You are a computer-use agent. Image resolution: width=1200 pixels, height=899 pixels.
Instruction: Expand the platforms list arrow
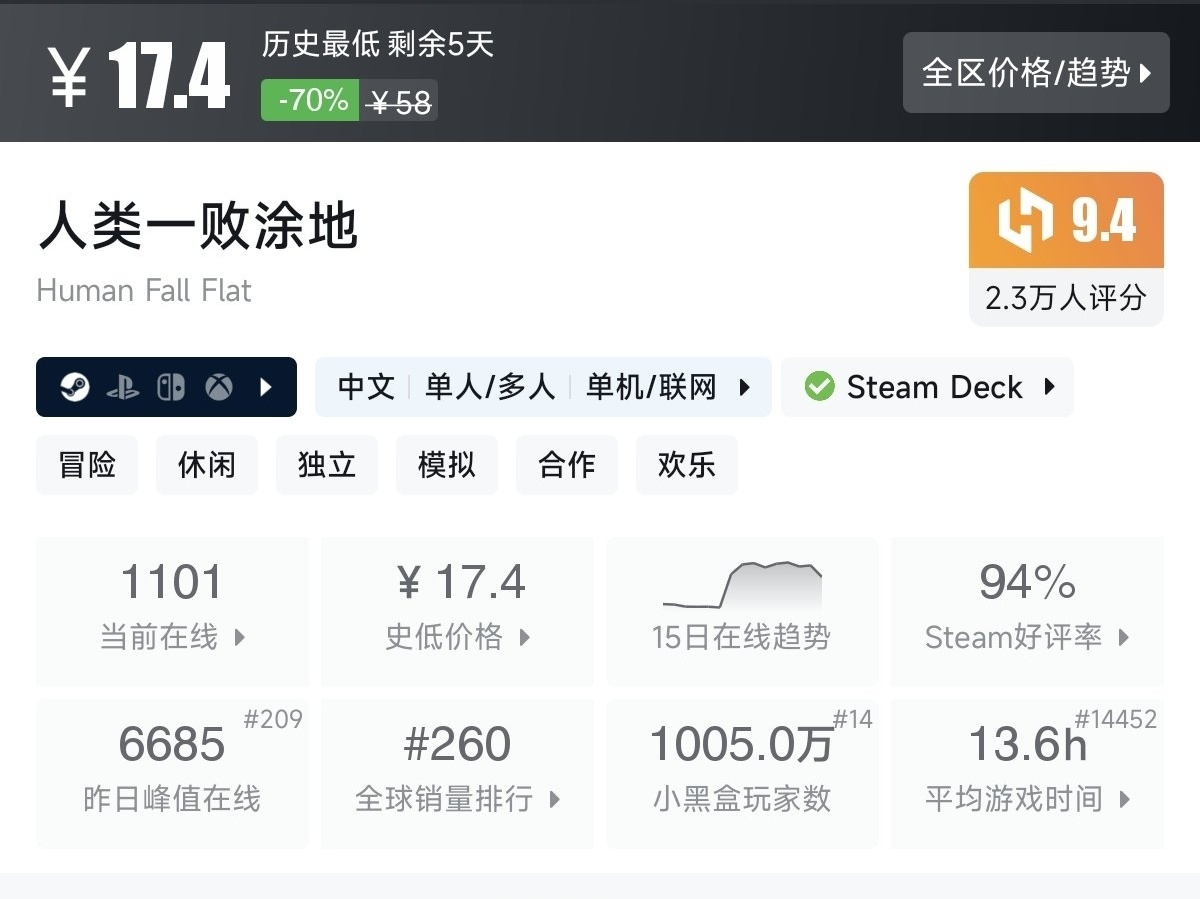(266, 387)
